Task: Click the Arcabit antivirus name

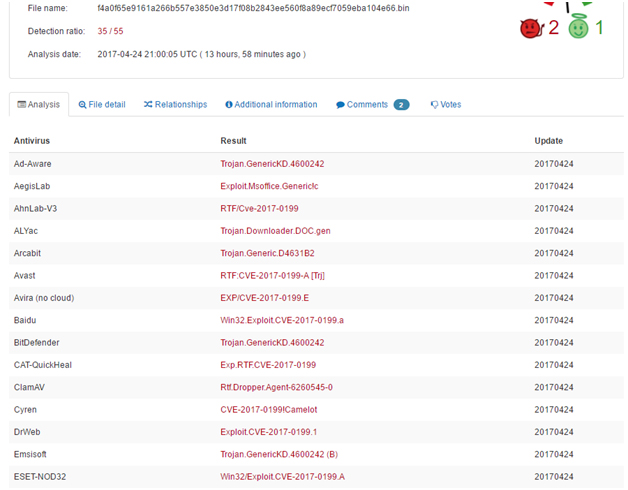Action: coord(27,253)
